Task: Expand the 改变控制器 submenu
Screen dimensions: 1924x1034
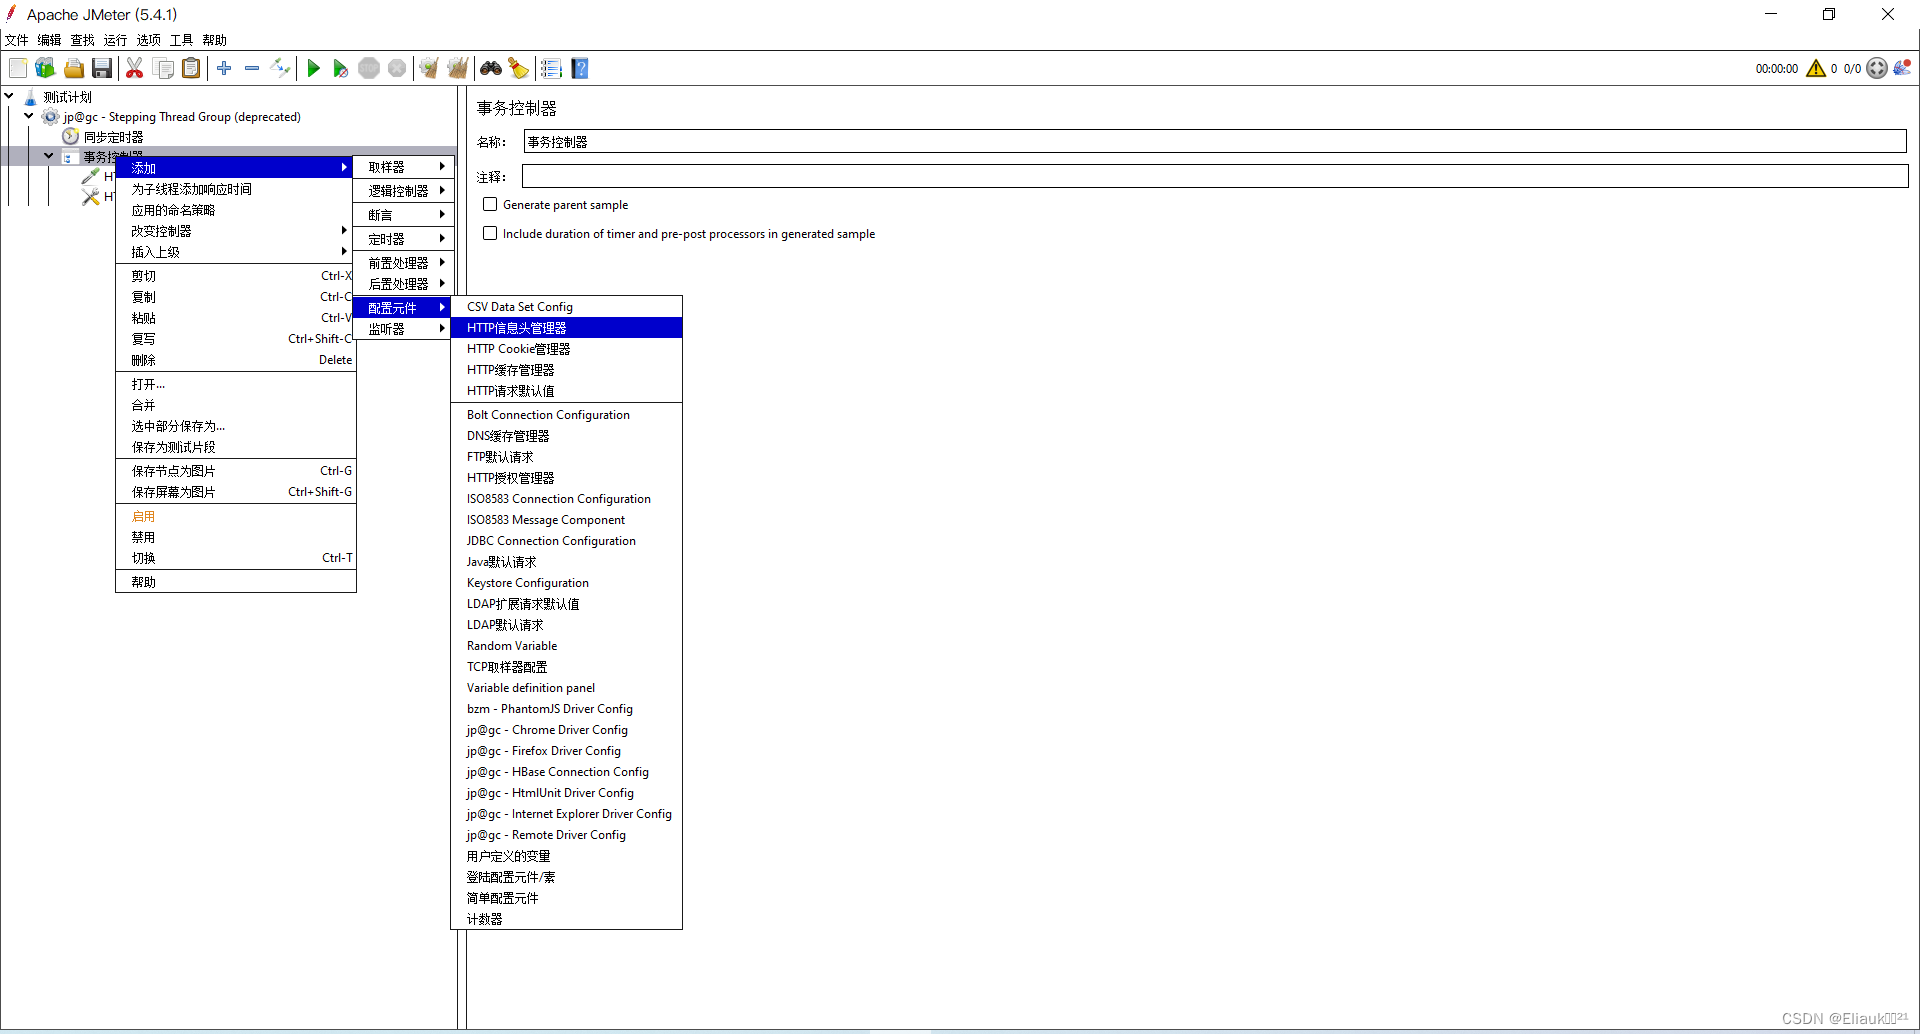Action: 235,231
